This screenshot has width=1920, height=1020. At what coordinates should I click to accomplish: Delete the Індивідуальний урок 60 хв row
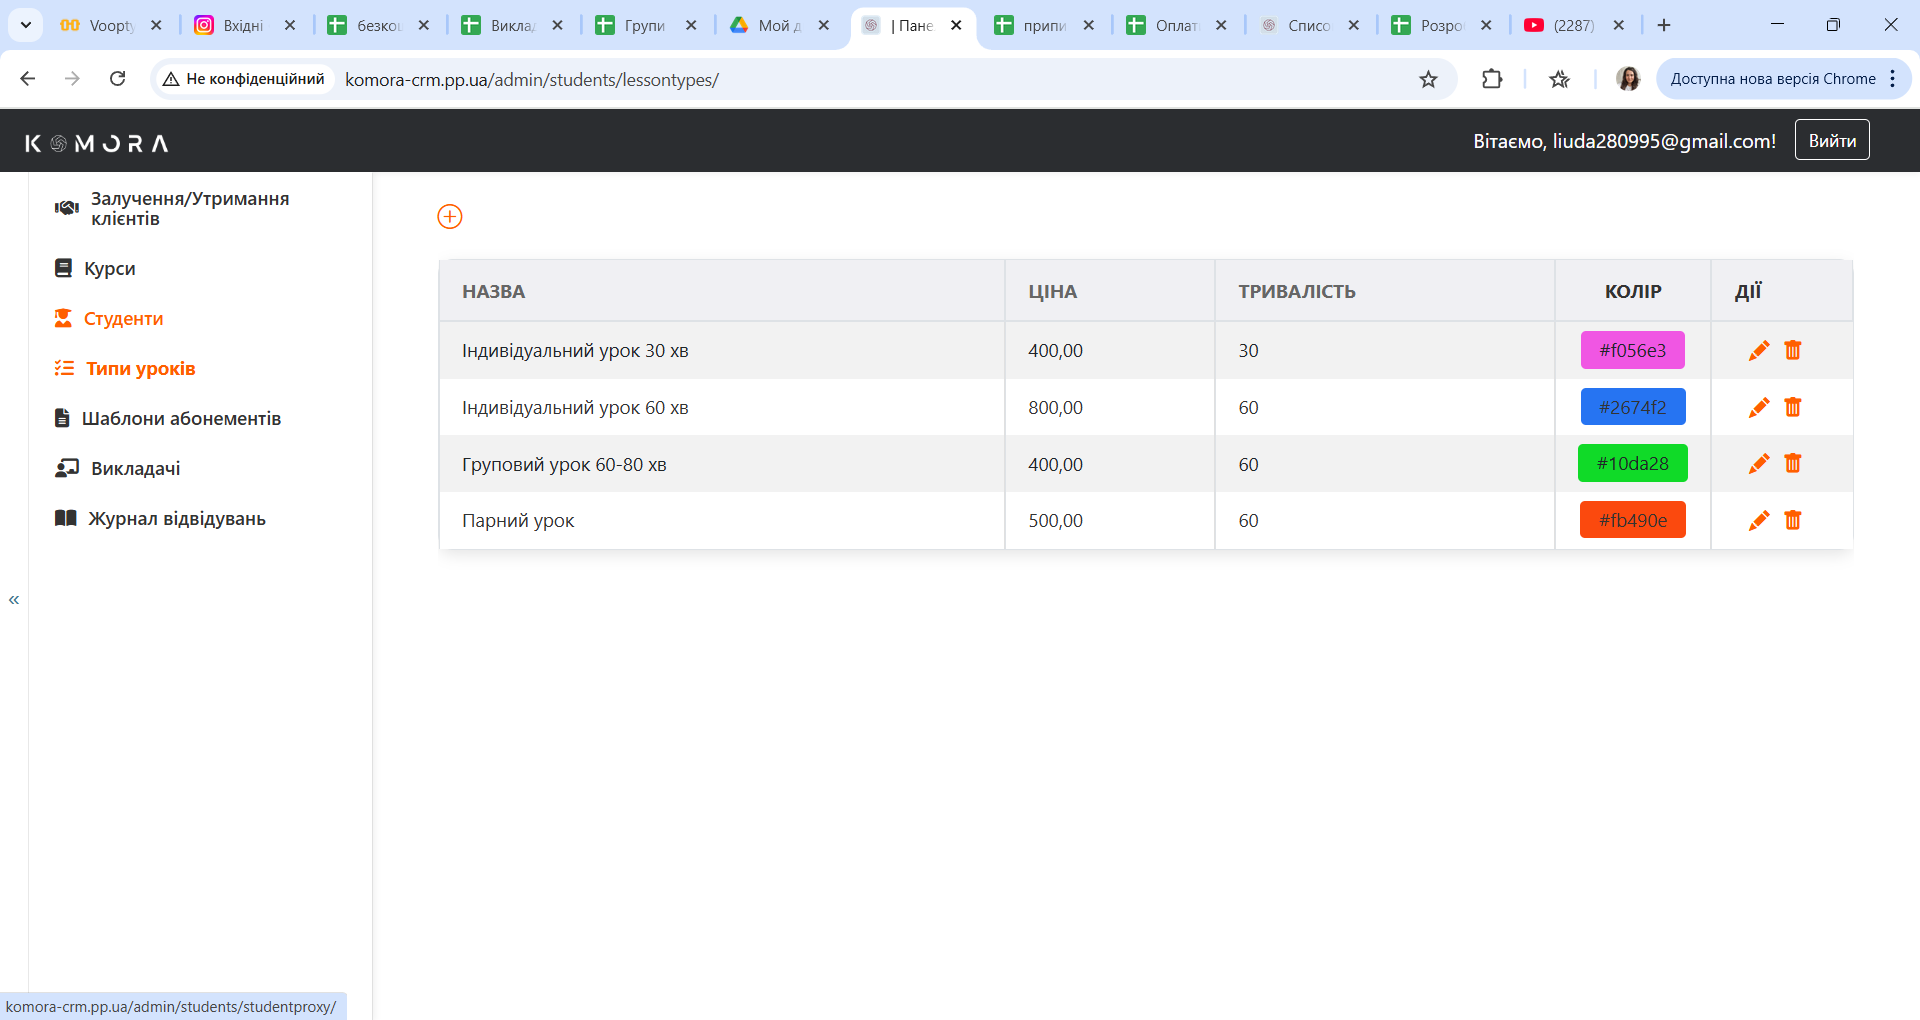(1792, 407)
